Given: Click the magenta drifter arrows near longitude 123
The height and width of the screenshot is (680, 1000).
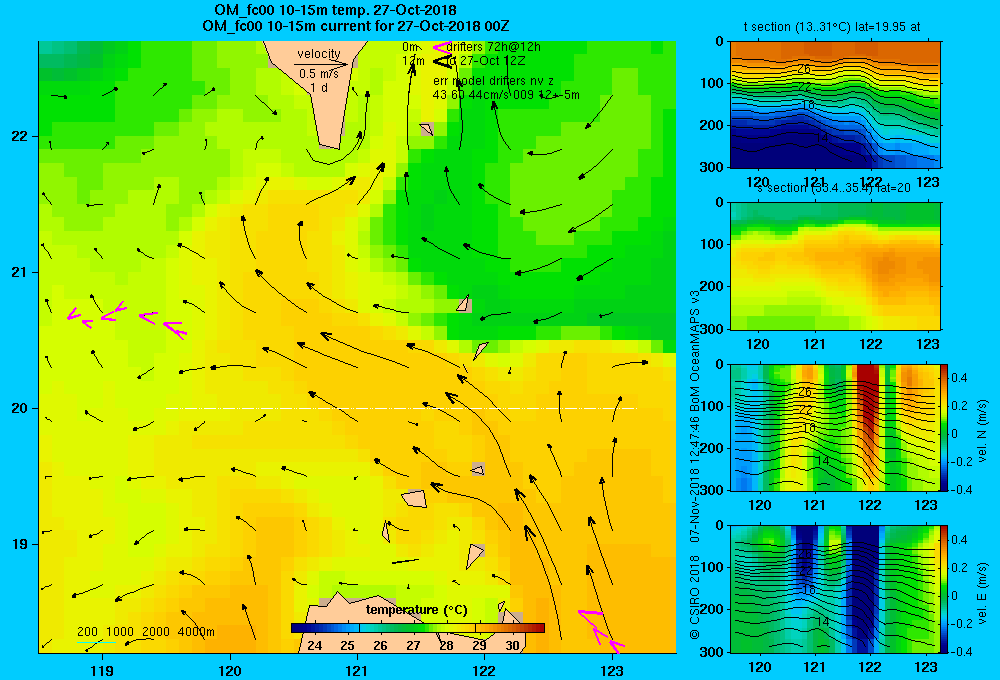Looking at the screenshot, I should click(x=601, y=630).
